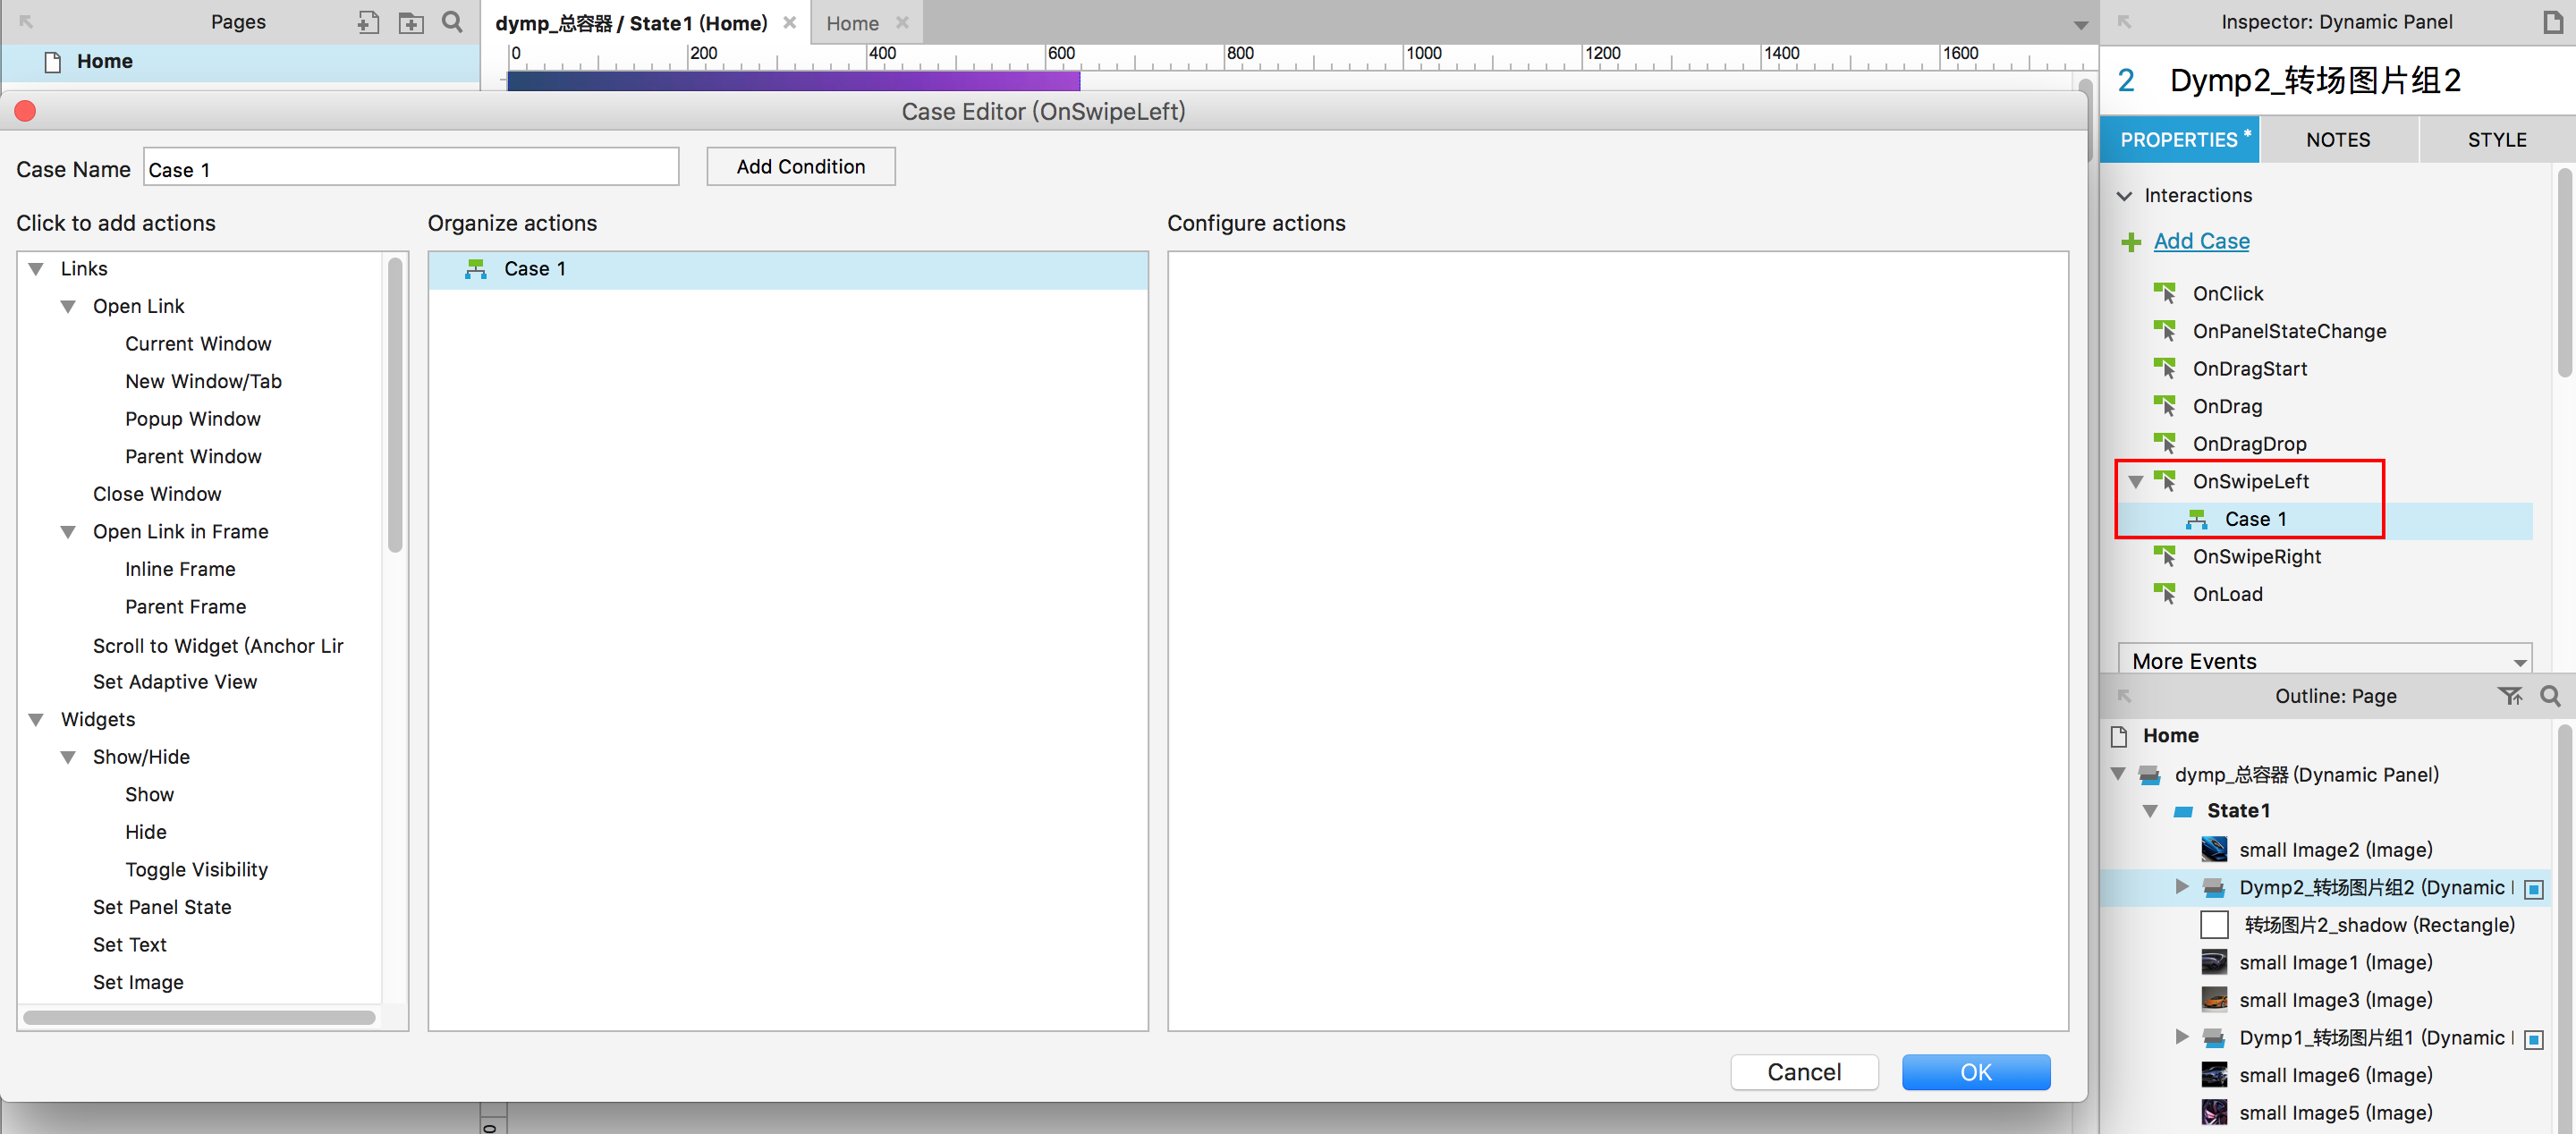The image size is (2576, 1134).
Task: Toggle visibility box for Dymp1_转场图片组1 in outline
Action: coord(2533,1039)
